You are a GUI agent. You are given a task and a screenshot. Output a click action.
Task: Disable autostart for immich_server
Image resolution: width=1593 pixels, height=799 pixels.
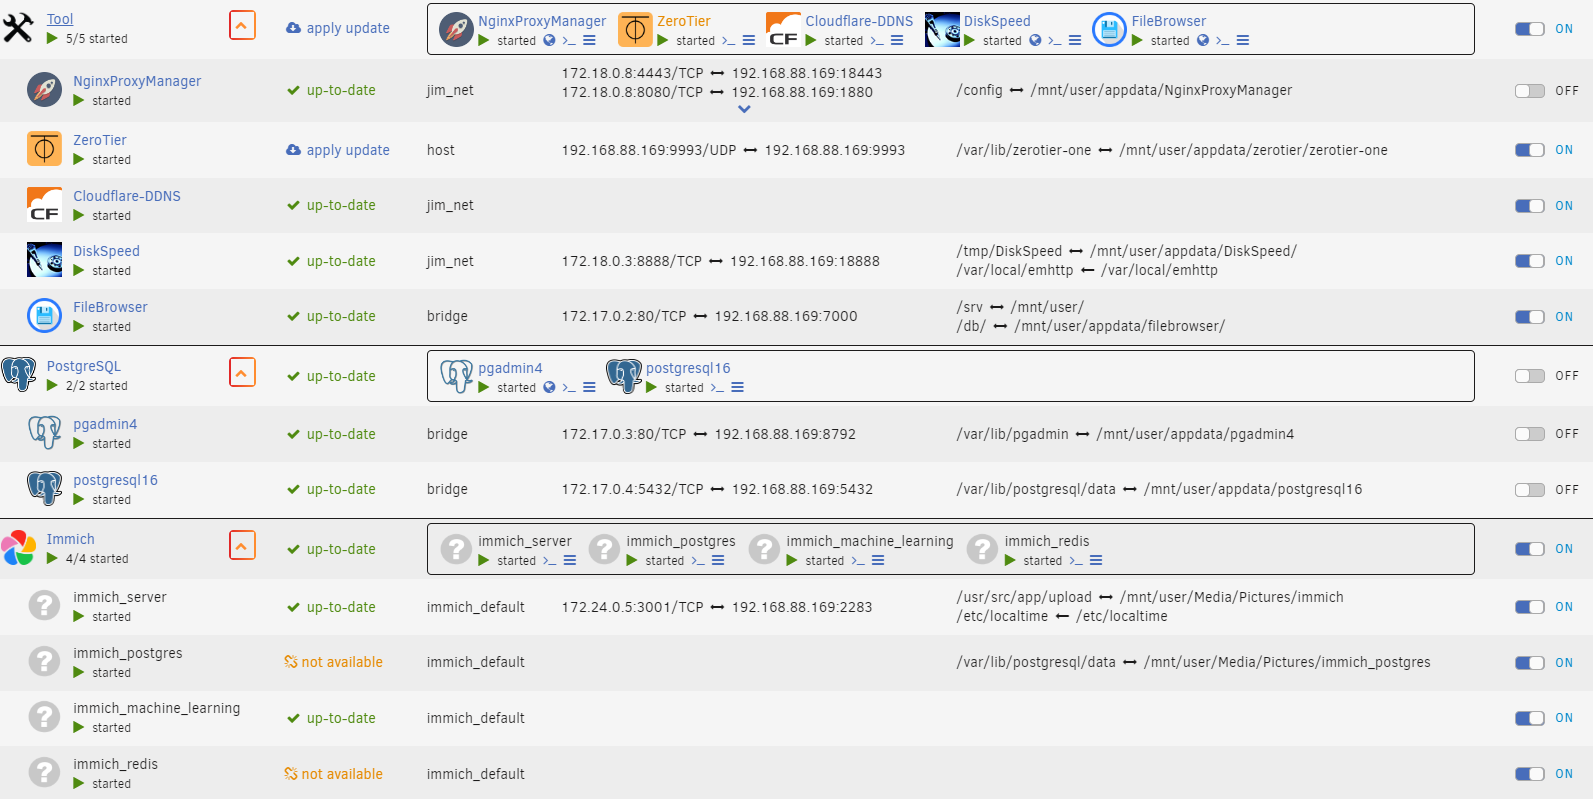[x=1530, y=607]
